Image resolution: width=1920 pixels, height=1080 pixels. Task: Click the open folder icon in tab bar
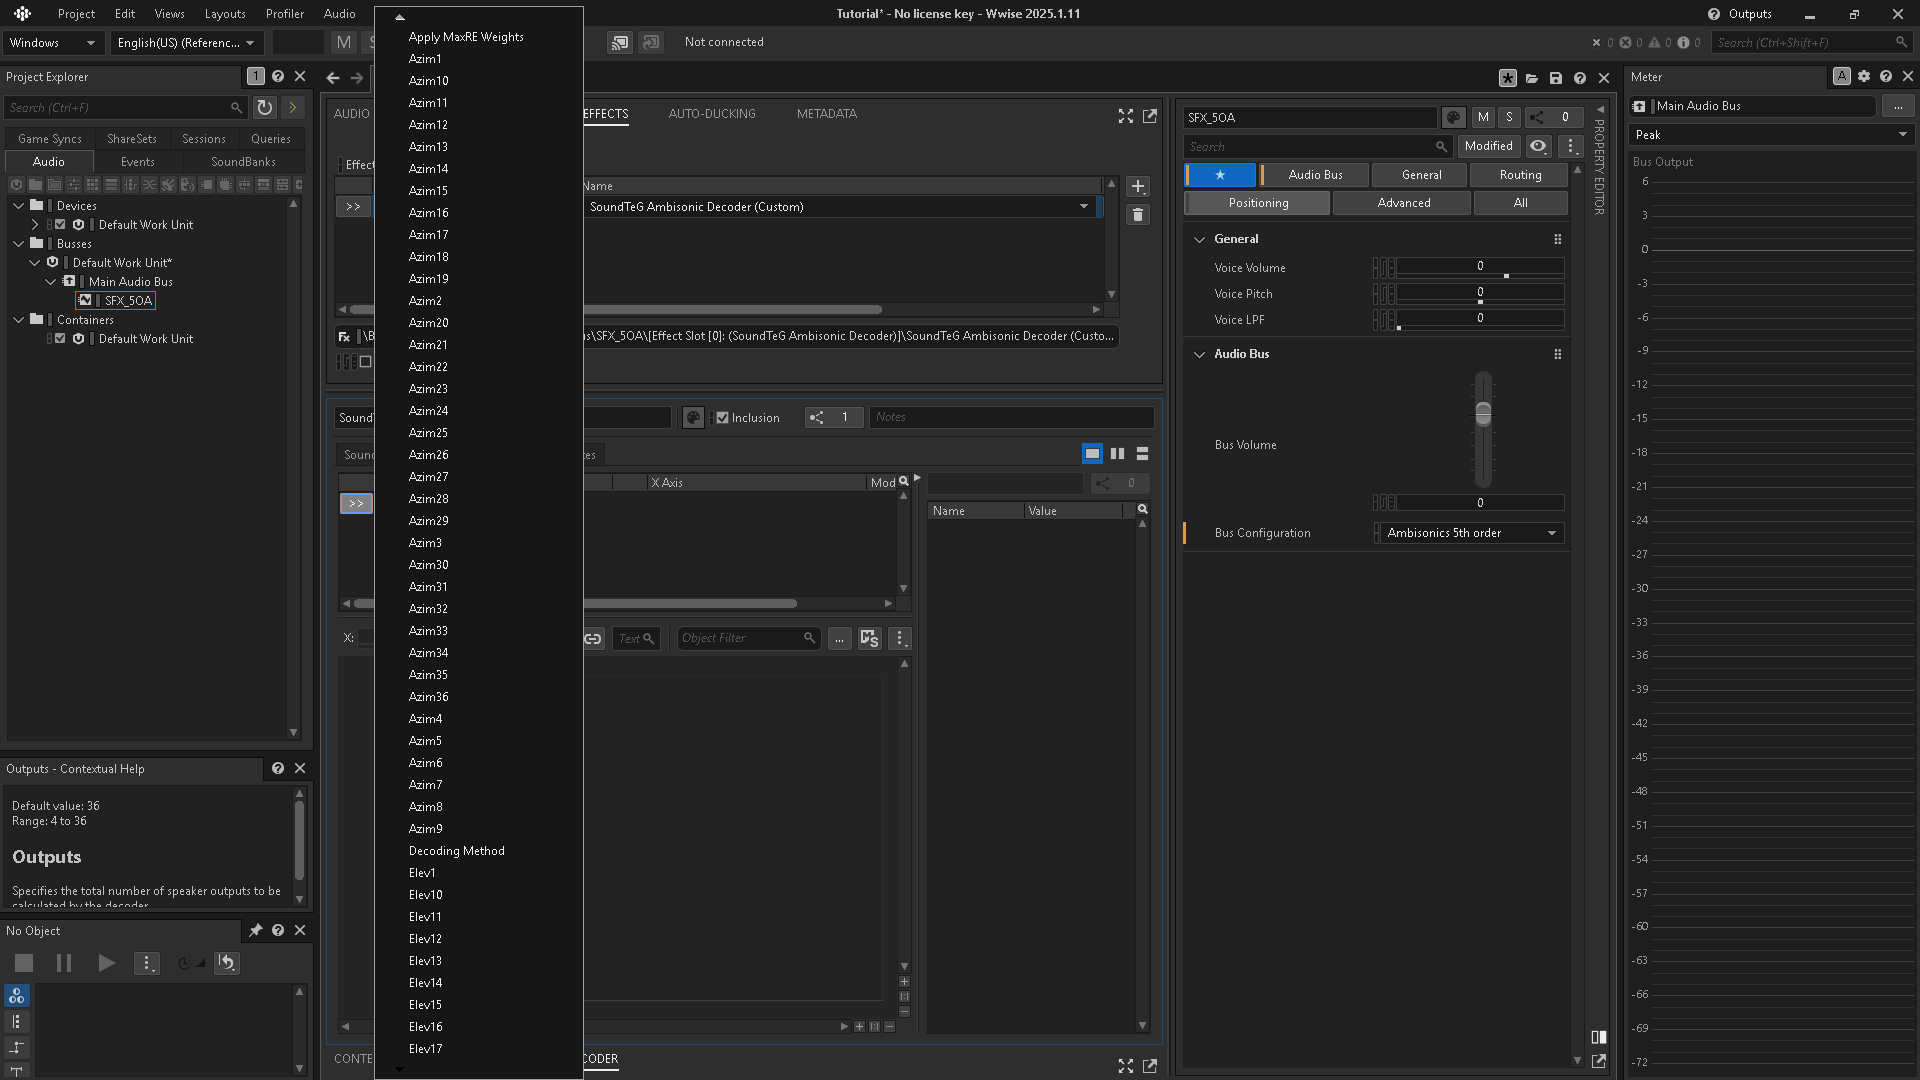(1532, 77)
